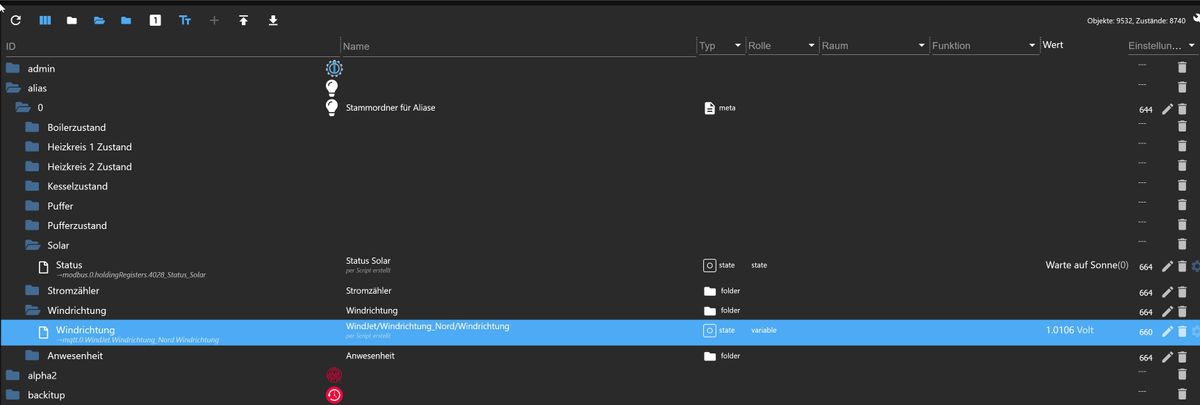Click trash icon for Stammordner für Aliase
Image resolution: width=1200 pixels, height=405 pixels.
pyautogui.click(x=1182, y=108)
